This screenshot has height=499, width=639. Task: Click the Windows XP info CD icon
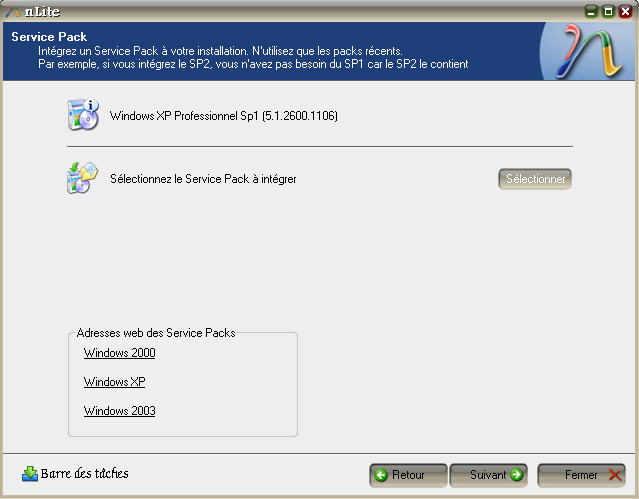83,115
